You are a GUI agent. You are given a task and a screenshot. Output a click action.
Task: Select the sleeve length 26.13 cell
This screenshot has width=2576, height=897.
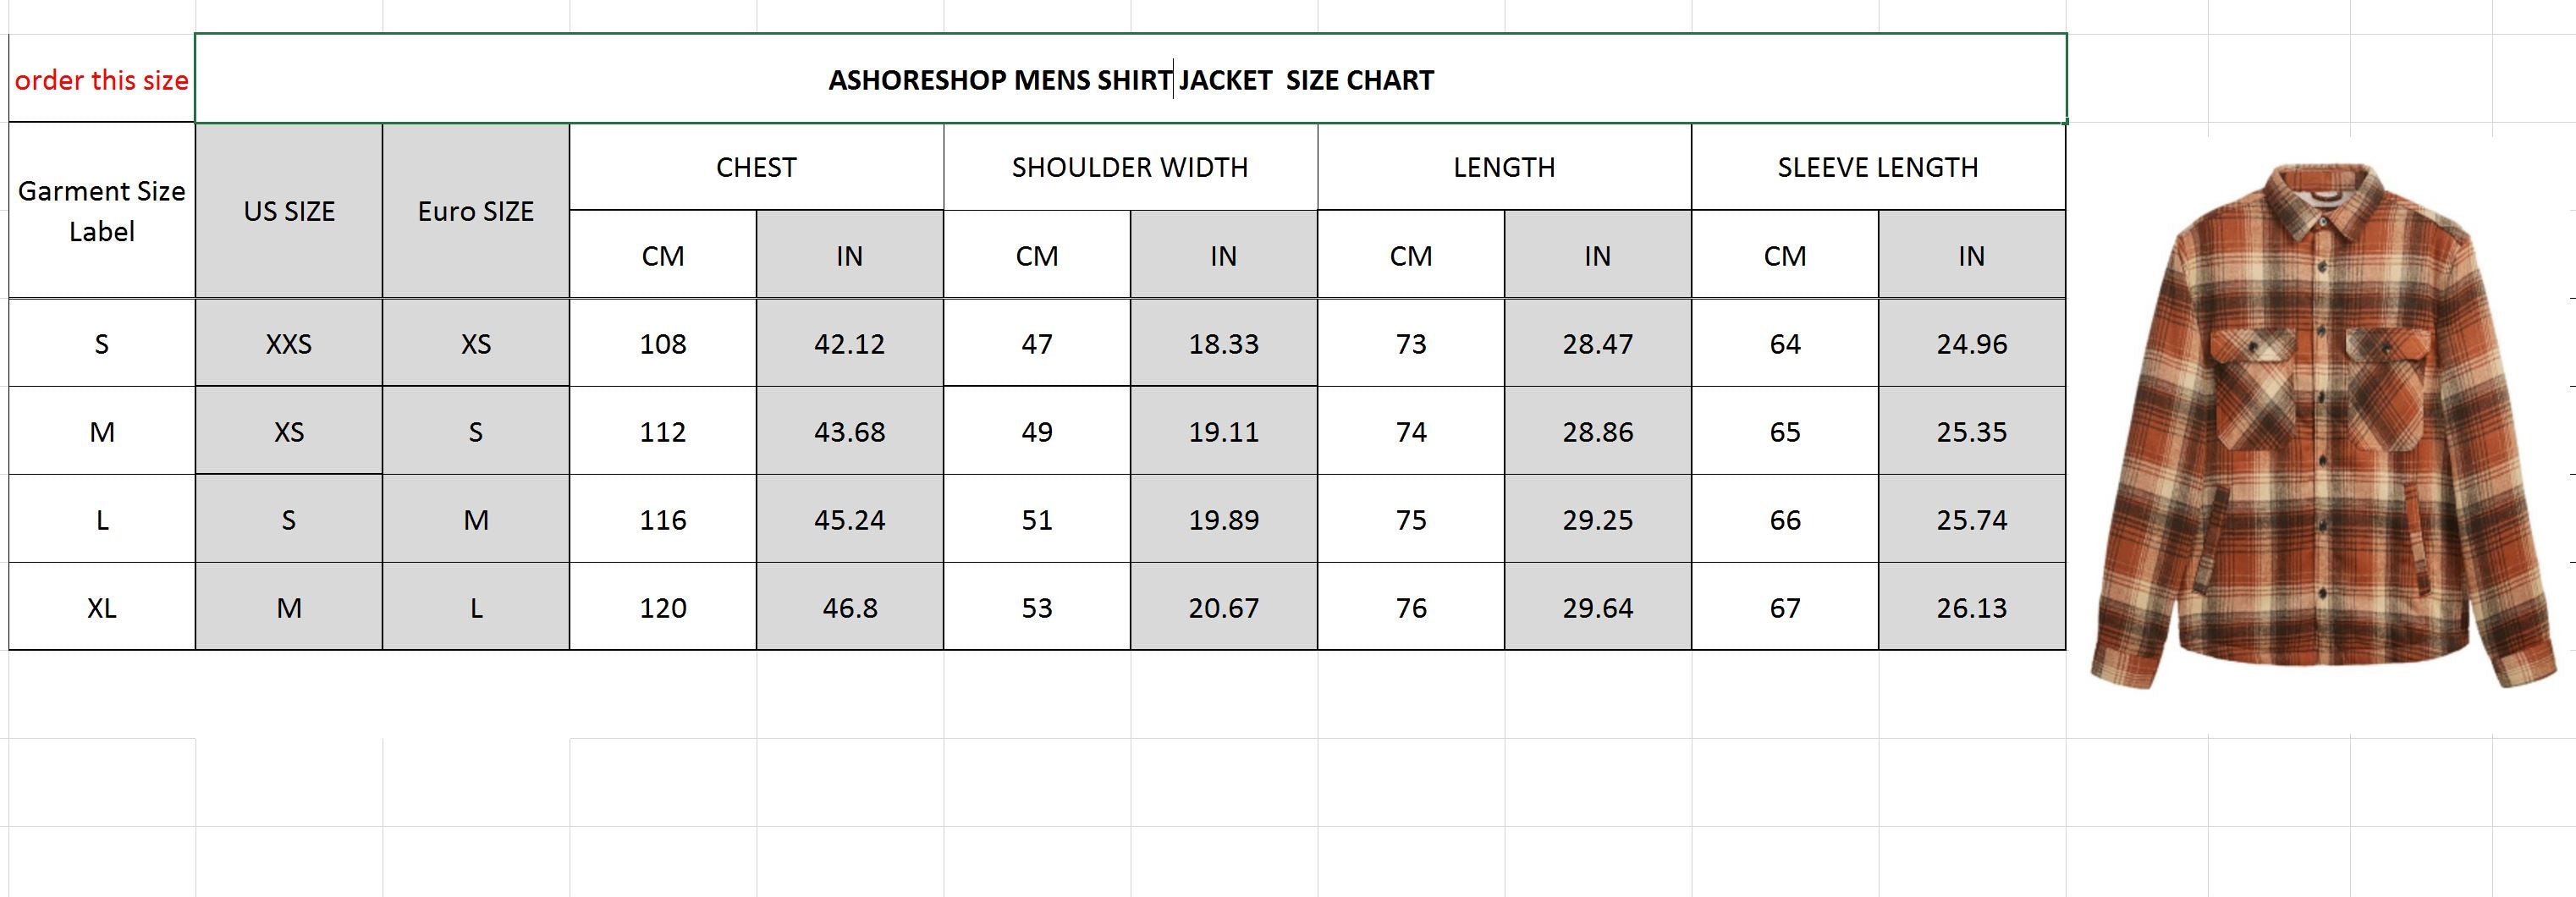click(1972, 608)
